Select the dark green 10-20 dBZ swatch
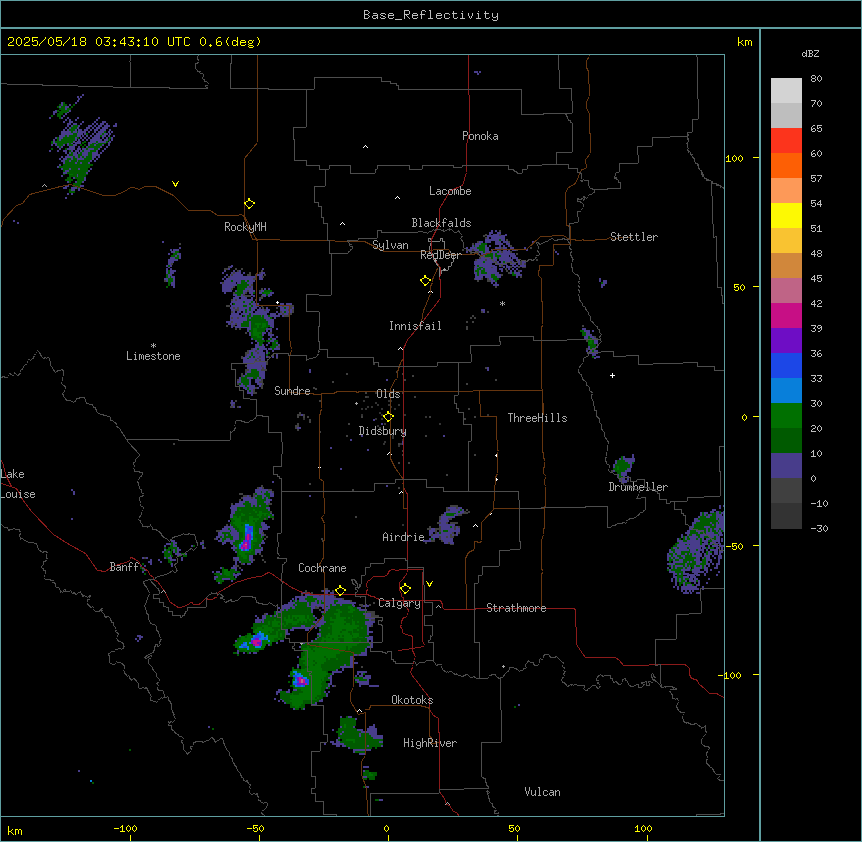862x842 pixels. (x=786, y=441)
